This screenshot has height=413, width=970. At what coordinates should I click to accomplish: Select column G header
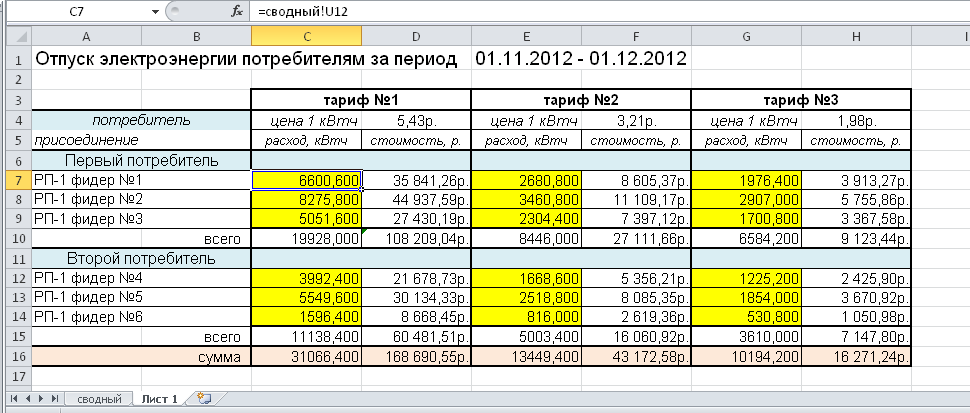point(746,36)
